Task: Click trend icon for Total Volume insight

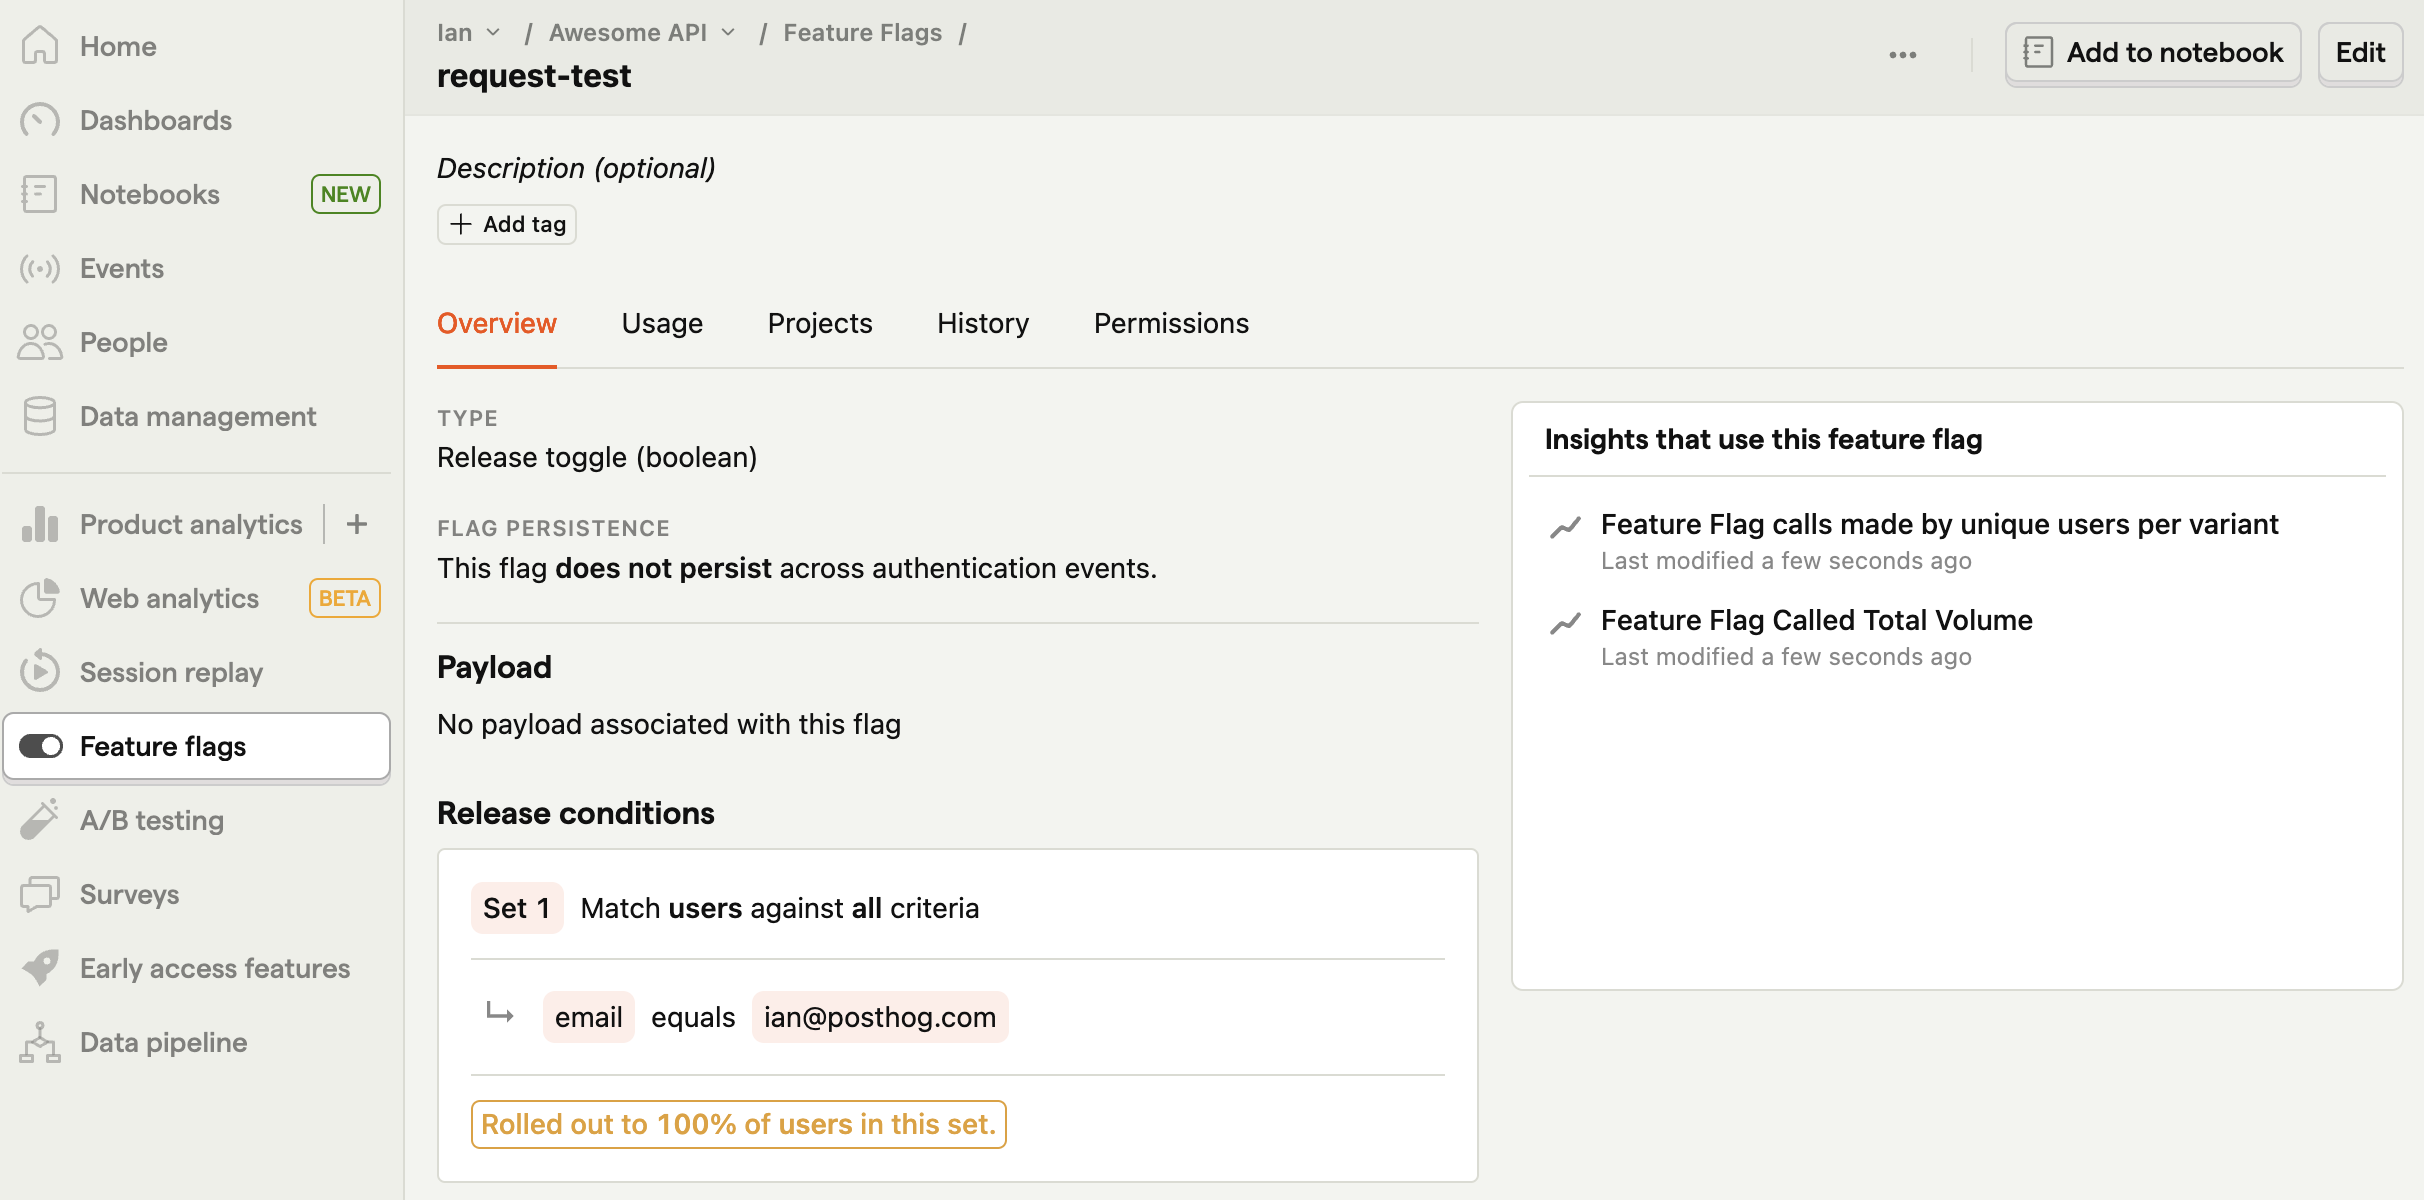Action: (1565, 622)
